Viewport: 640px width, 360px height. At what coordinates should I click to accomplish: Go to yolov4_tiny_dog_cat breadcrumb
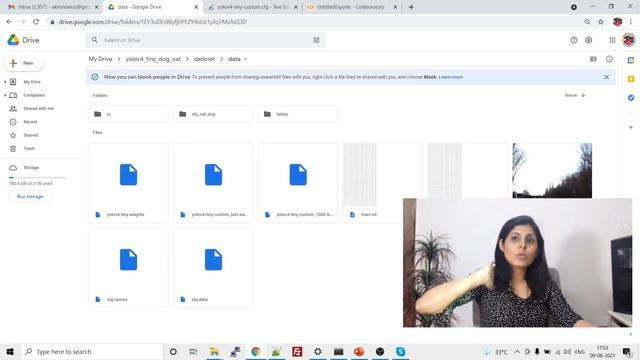153,59
